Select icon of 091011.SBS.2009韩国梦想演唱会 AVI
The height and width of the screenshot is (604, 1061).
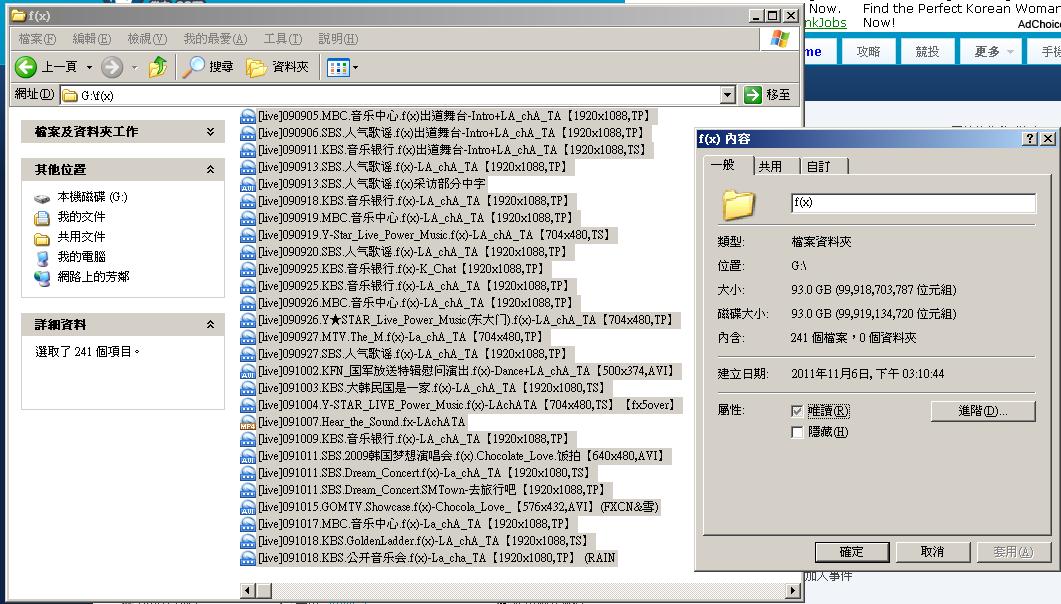tap(248, 456)
